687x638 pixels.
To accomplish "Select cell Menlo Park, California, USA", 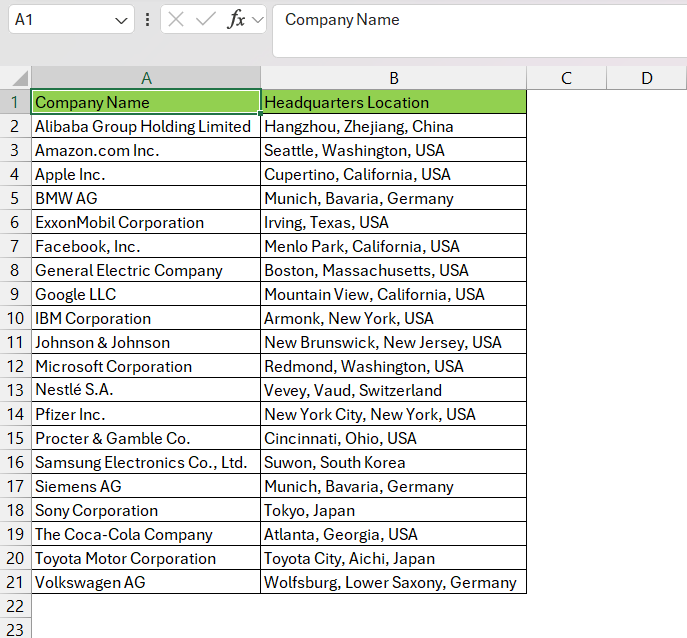I will [x=393, y=246].
